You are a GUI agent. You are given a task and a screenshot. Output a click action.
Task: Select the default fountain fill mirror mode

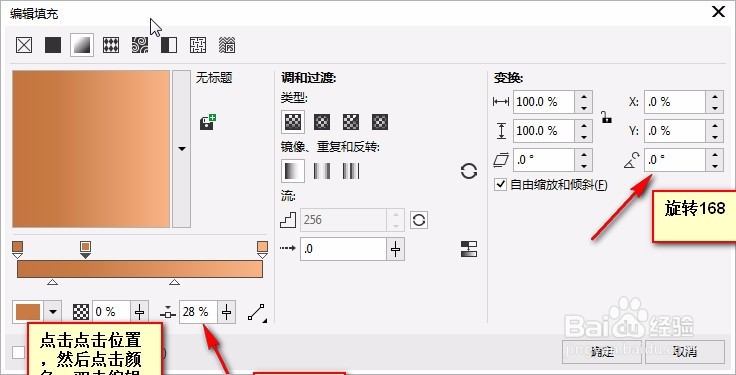293,171
